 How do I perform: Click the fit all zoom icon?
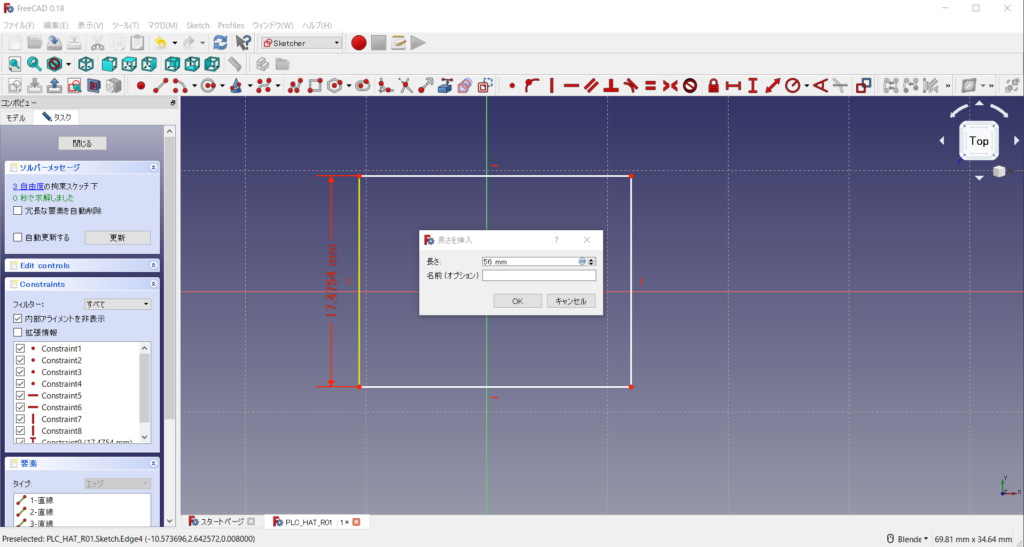[15, 64]
